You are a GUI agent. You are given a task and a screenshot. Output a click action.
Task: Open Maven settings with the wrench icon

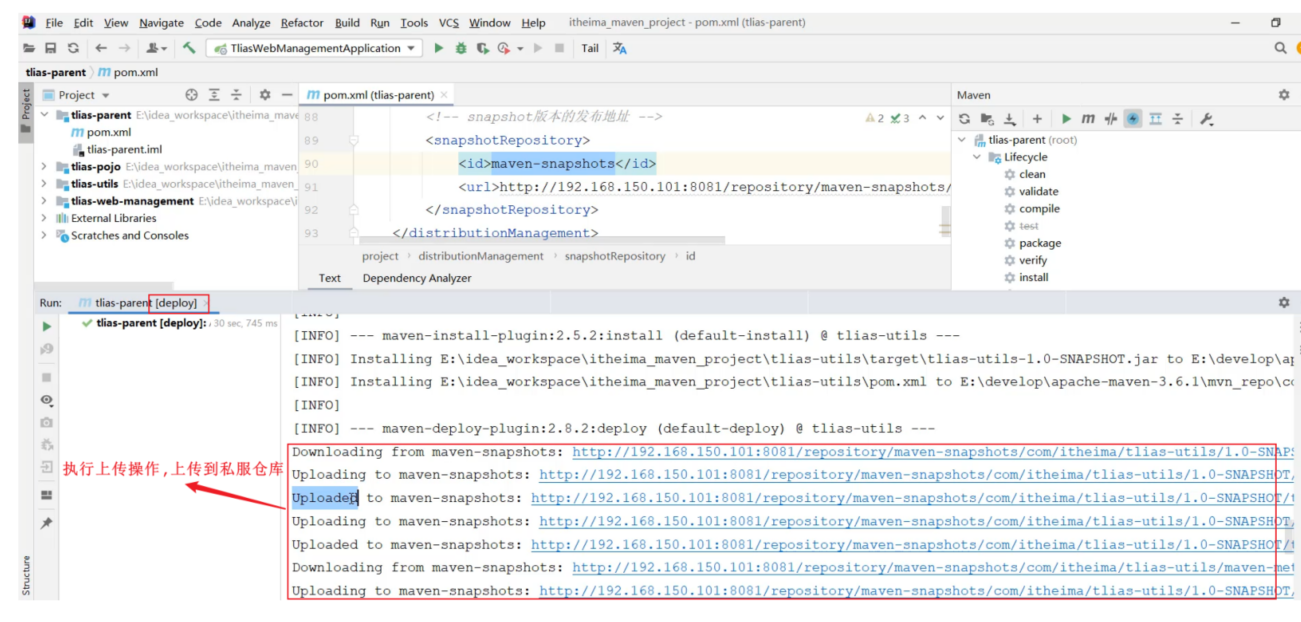1206,119
